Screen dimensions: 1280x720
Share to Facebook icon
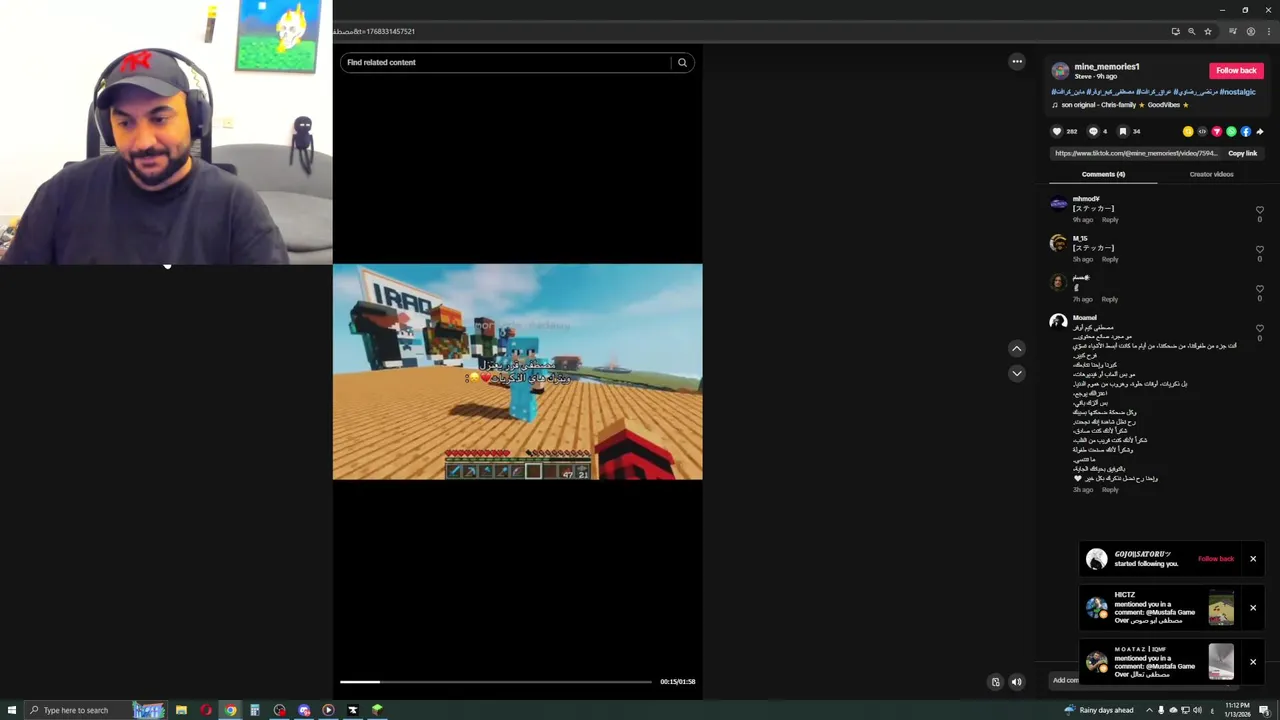coord(1246,131)
